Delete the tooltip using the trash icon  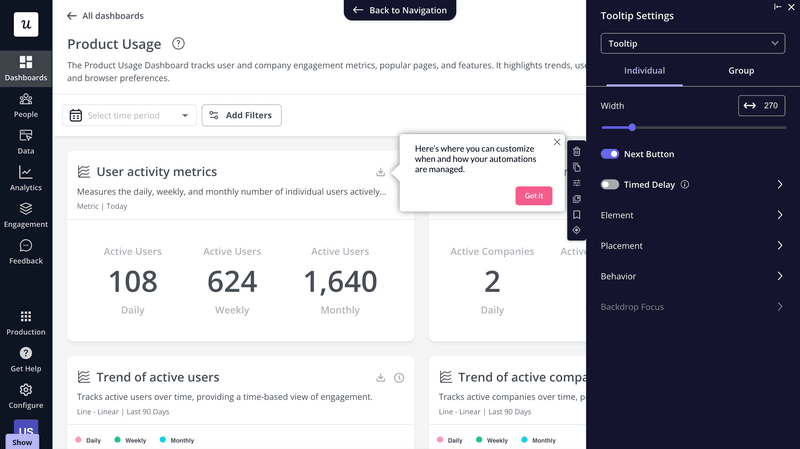click(x=577, y=152)
